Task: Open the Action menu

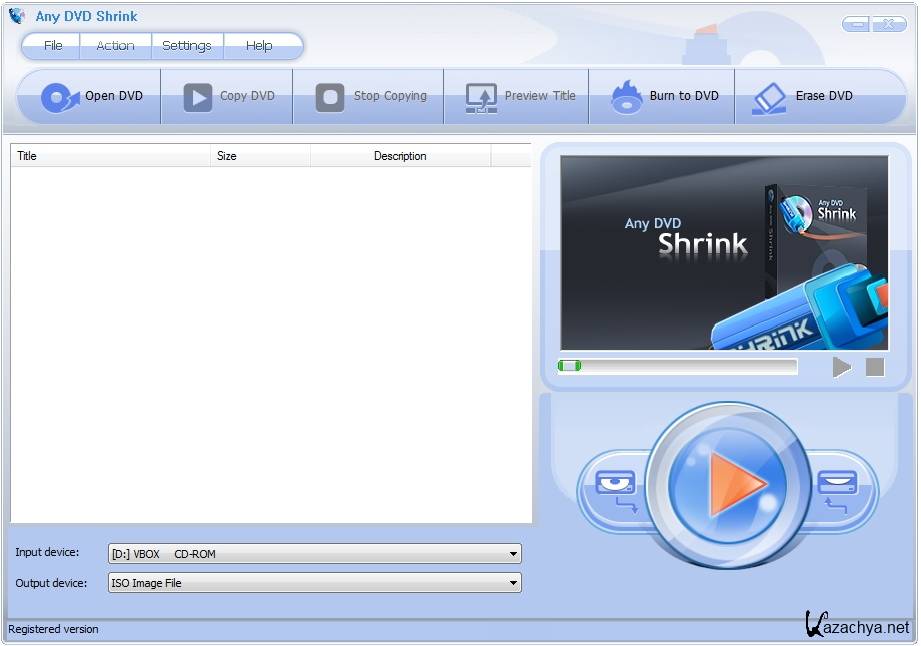Action: coord(115,46)
